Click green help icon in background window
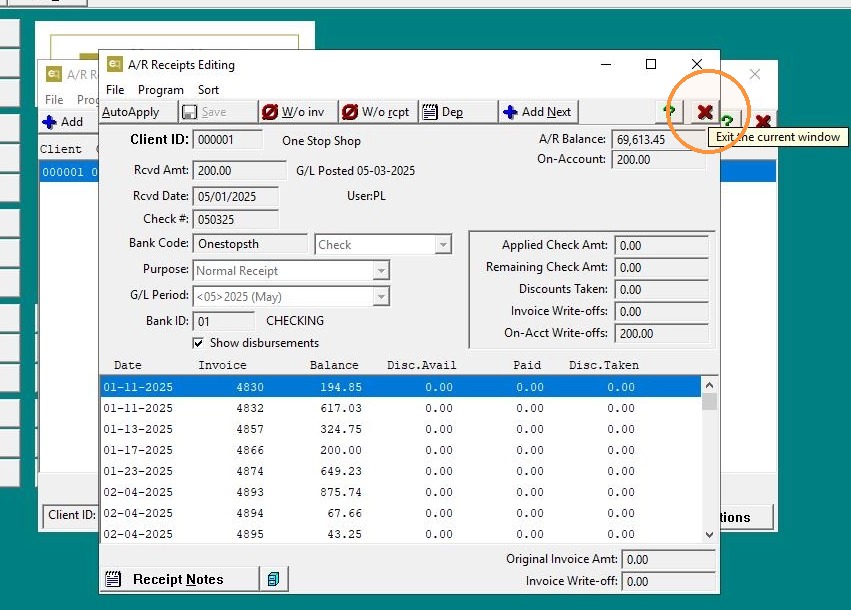Viewport: 851px width, 610px height. click(x=728, y=120)
